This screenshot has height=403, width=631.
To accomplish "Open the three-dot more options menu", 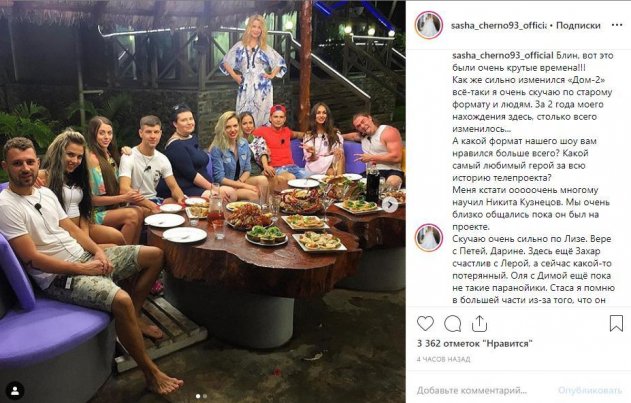I will 617,25.
